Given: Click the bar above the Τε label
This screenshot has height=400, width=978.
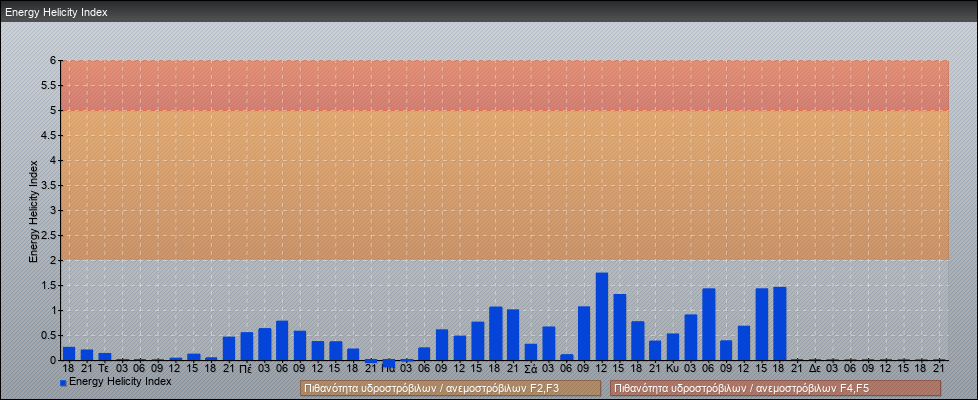Looking at the screenshot, I should tap(105, 357).
